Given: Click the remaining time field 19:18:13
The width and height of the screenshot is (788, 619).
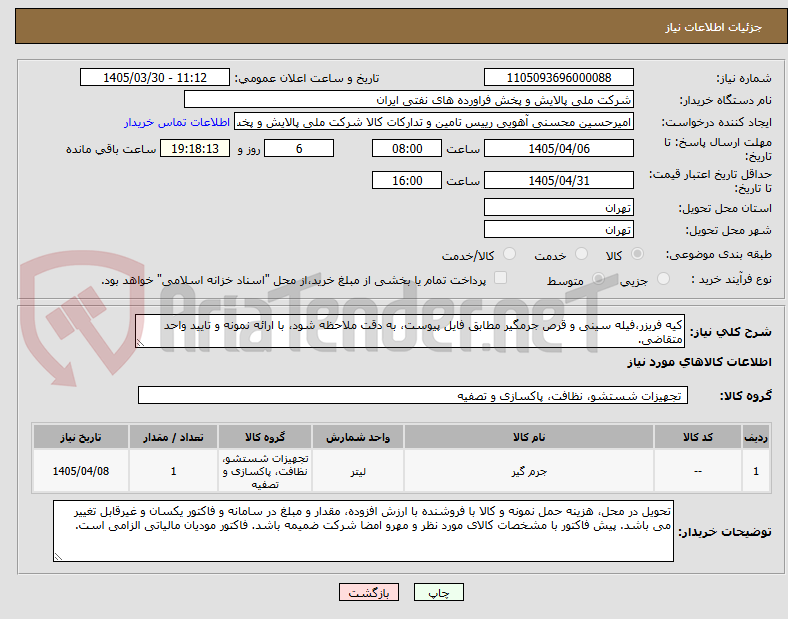Looking at the screenshot, I should pyautogui.click(x=195, y=148).
